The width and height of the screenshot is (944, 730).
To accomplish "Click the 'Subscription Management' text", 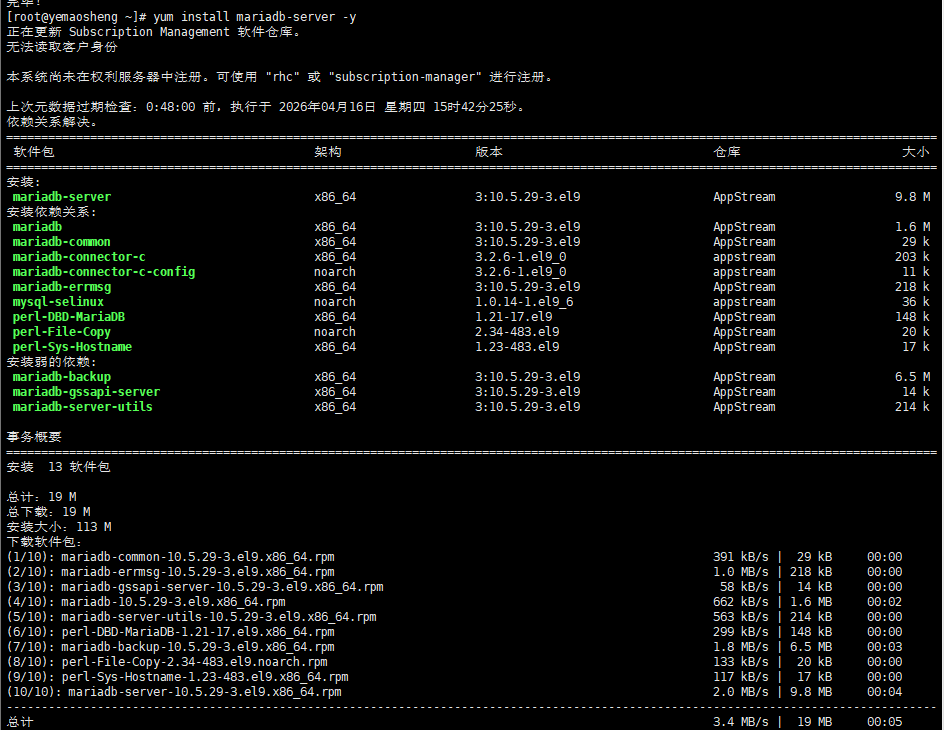I will 149,32.
